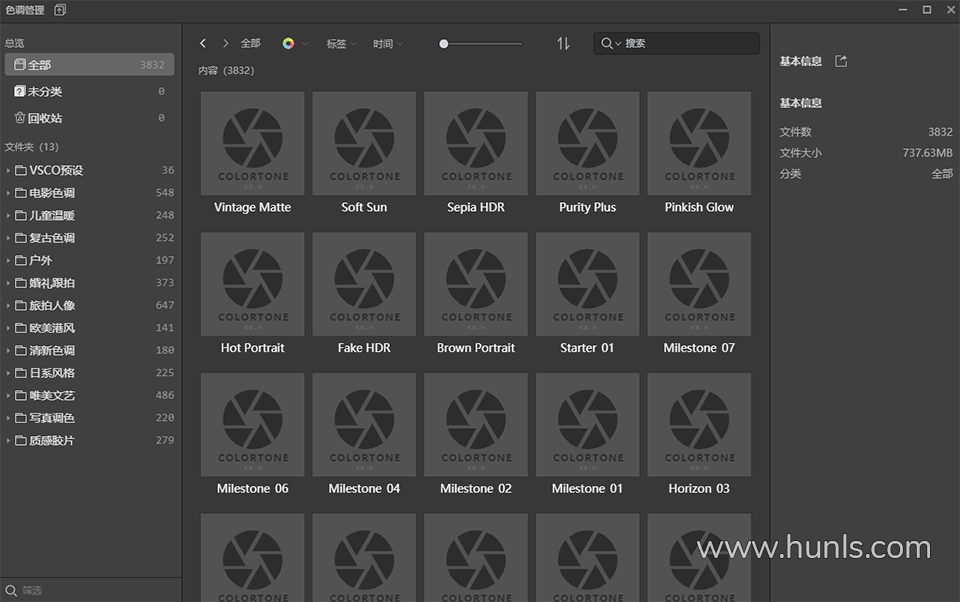Click the 复古色调 folder icon
960x602 pixels.
pos(21,238)
